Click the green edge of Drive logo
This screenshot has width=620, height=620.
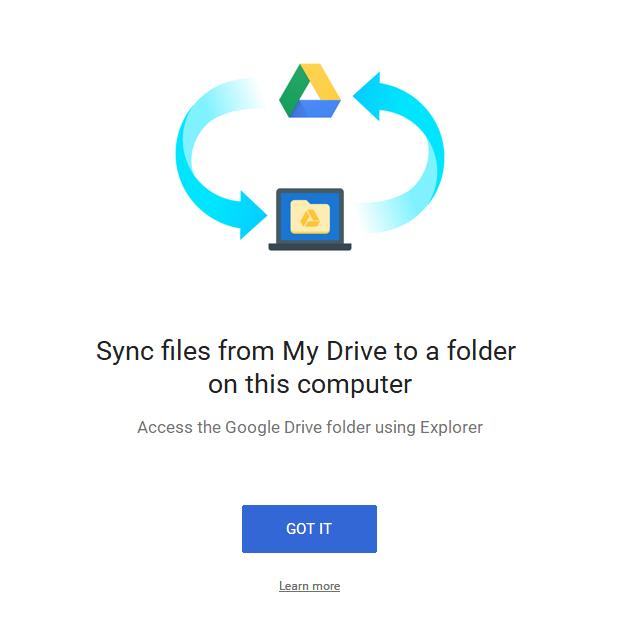(291, 91)
